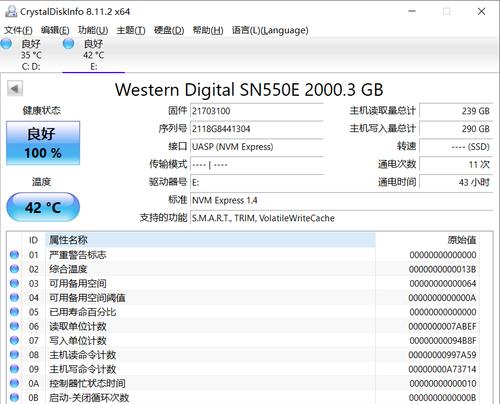This screenshot has height=404, width=500.
Task: Select the 控制器忙状态时间 attribute row
Action: point(243,384)
